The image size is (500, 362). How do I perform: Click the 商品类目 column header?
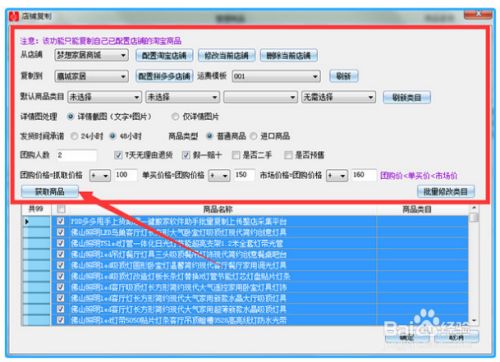(417, 209)
